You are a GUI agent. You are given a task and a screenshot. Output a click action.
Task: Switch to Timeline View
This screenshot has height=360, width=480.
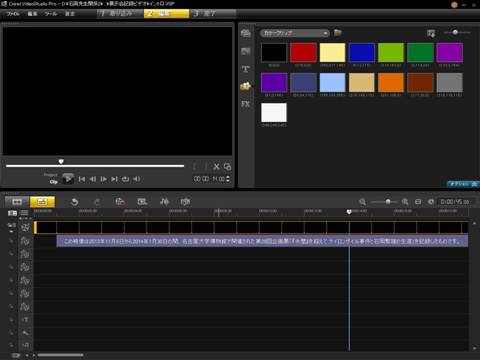click(42, 202)
